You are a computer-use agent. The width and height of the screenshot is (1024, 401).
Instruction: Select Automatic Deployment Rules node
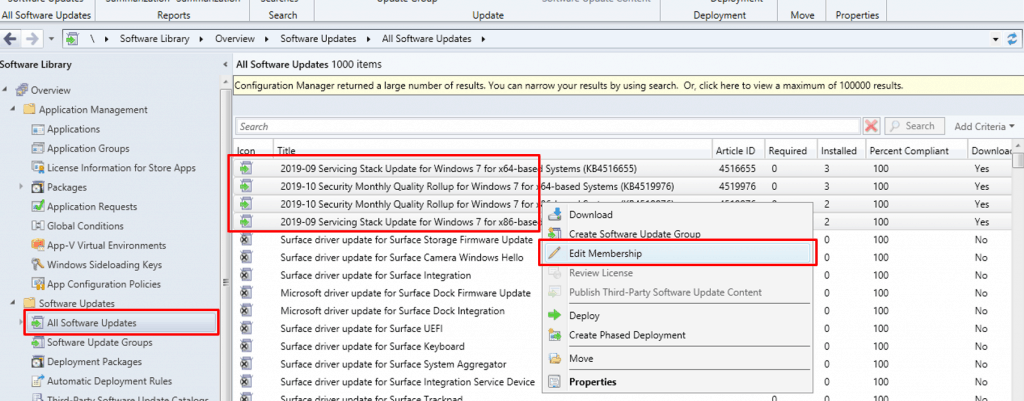110,381
